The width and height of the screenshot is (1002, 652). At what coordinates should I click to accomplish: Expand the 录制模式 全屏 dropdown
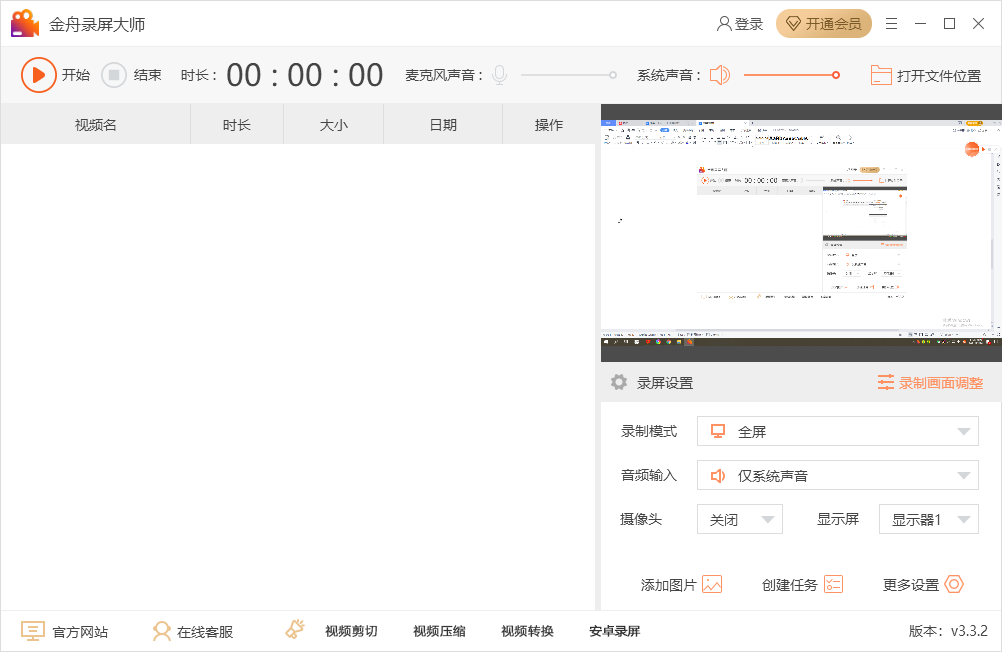pos(837,431)
